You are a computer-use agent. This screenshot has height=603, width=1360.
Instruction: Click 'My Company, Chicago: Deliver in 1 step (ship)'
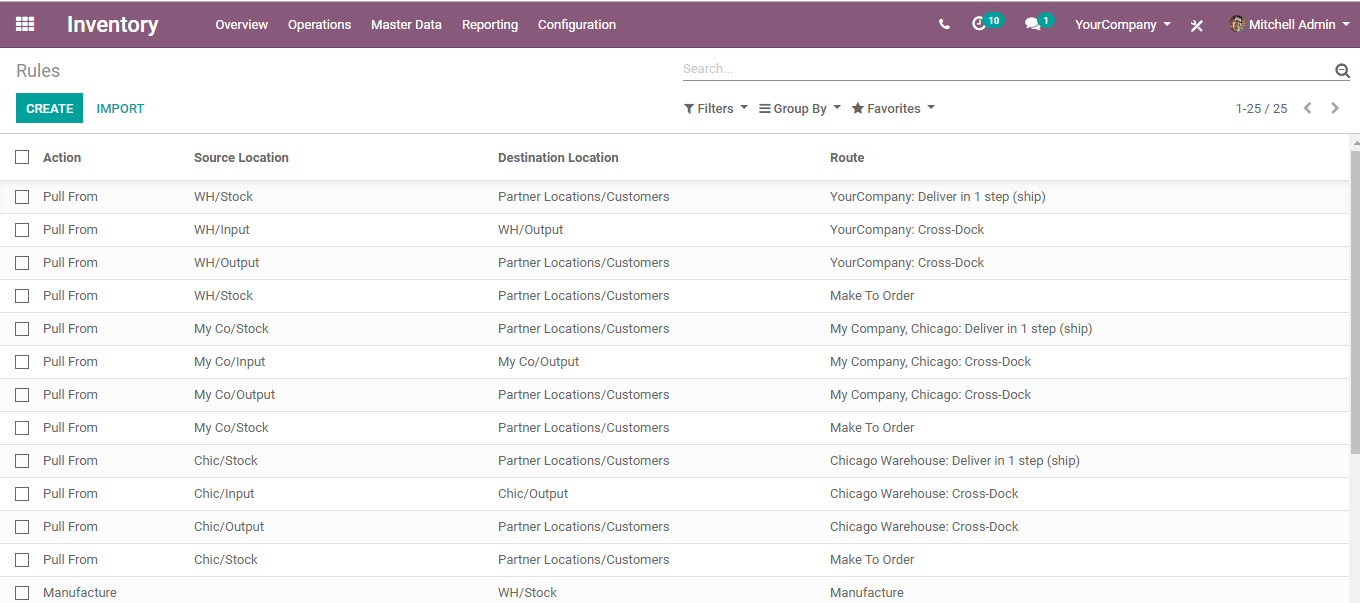961,329
